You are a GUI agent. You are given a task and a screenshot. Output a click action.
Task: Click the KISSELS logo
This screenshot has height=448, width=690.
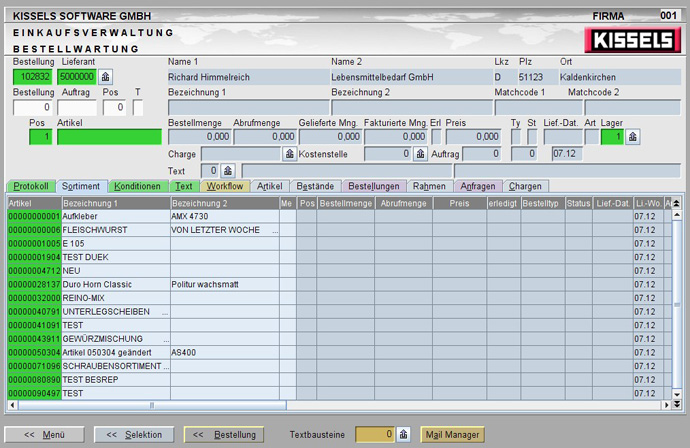633,40
